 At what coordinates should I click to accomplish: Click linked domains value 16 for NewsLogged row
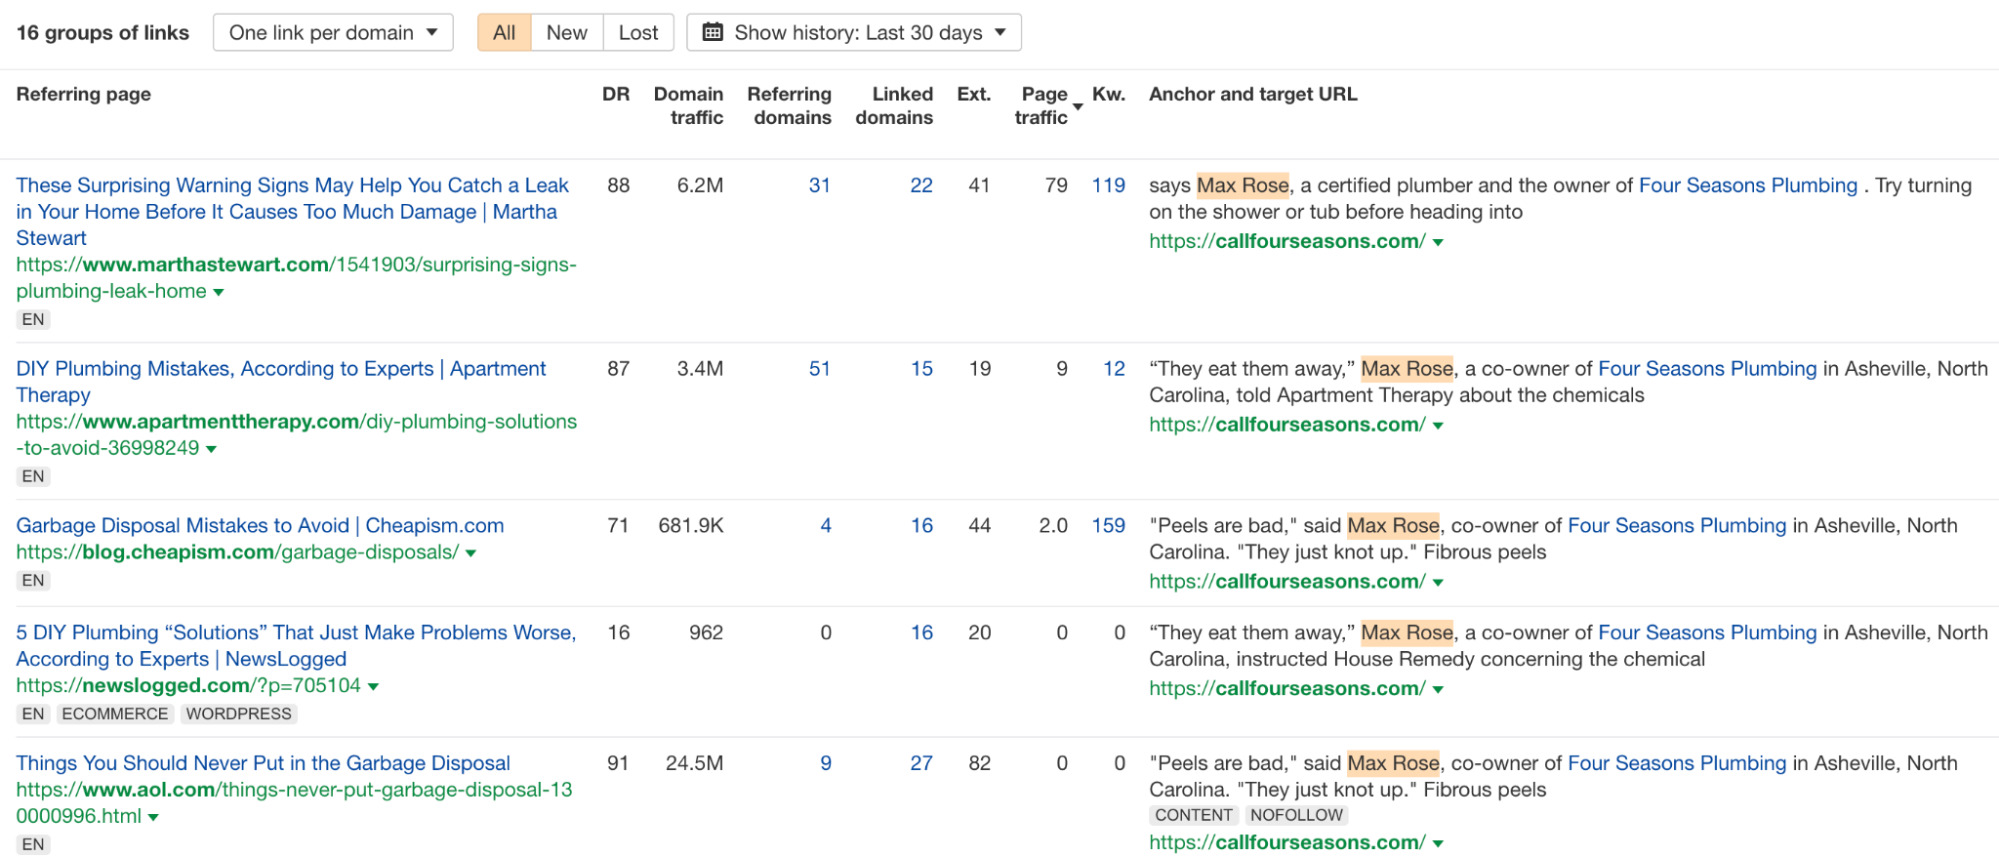(x=922, y=632)
